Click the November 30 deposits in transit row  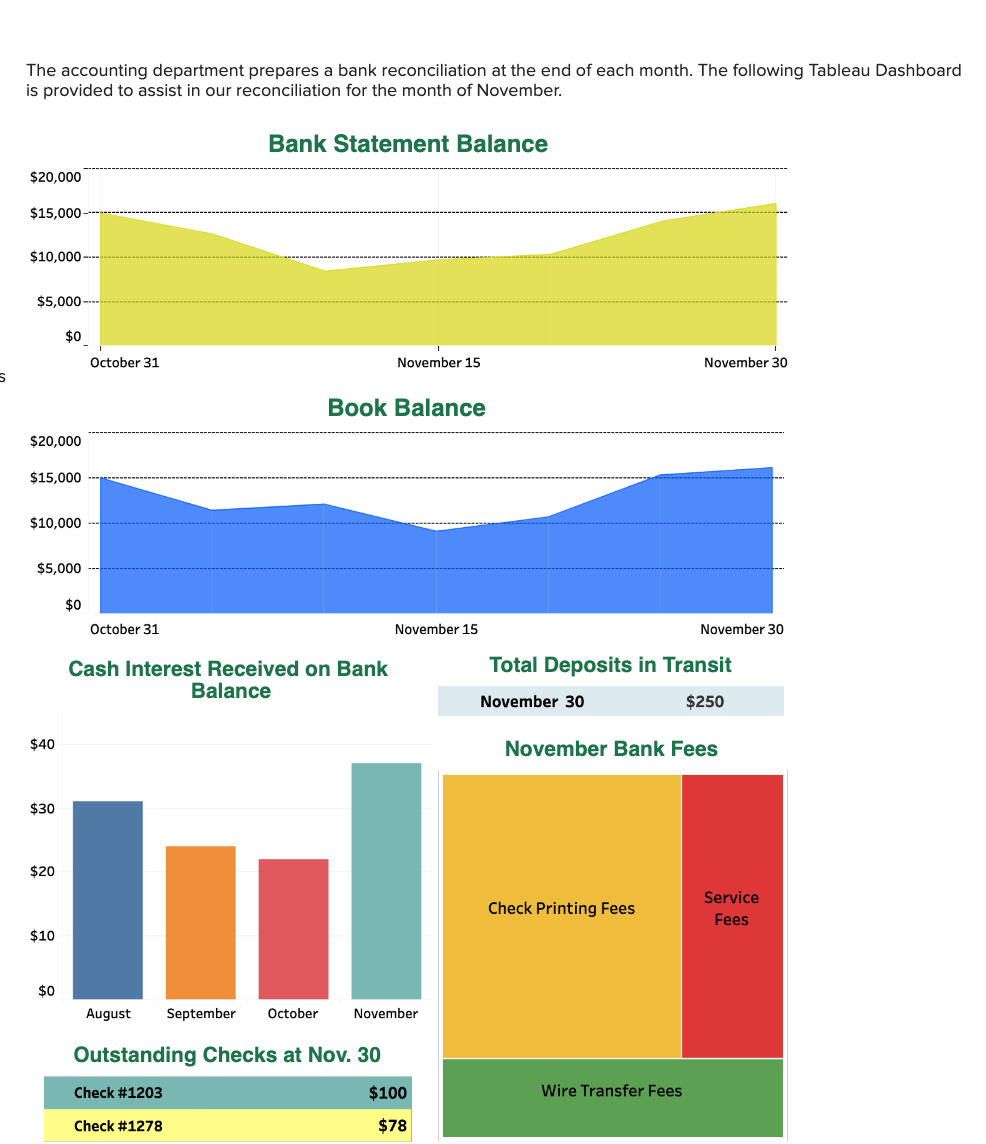(611, 701)
